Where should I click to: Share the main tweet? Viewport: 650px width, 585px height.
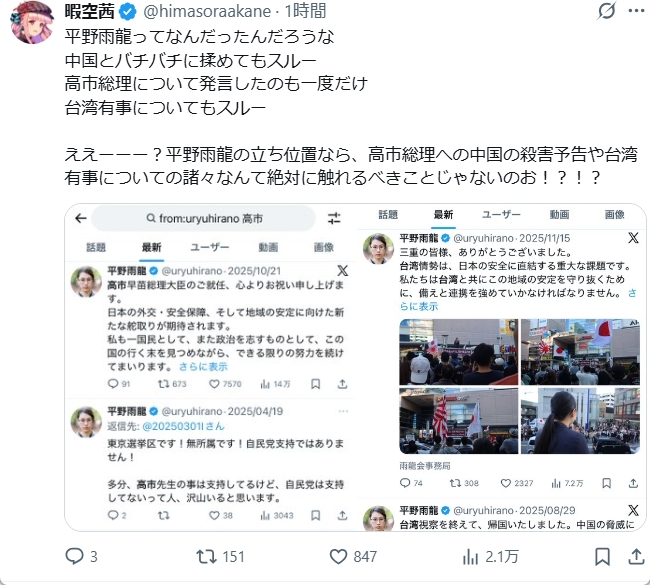click(636, 556)
